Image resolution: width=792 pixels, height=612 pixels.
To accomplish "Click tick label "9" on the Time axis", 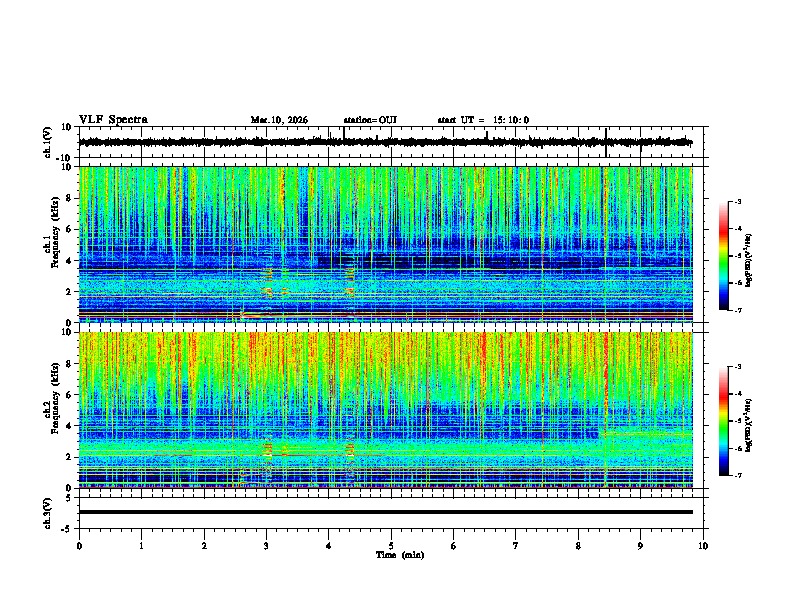I will click(x=640, y=546).
